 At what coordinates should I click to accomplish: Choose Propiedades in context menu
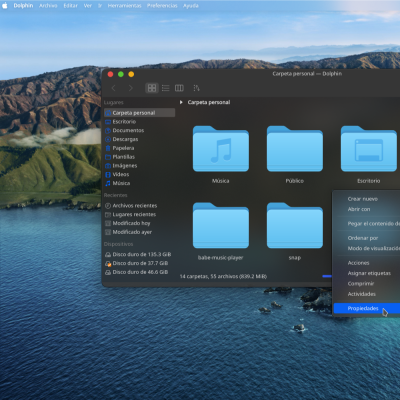(367, 308)
